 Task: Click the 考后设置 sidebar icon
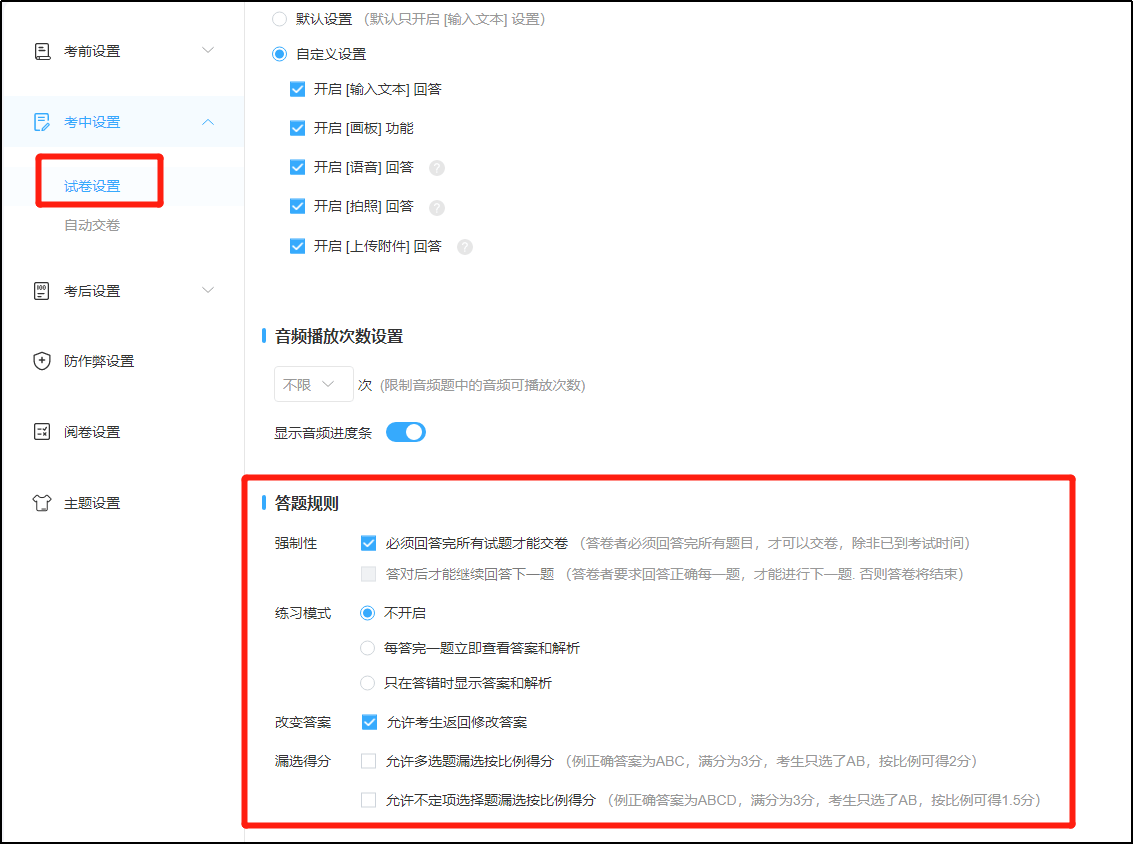(42, 290)
